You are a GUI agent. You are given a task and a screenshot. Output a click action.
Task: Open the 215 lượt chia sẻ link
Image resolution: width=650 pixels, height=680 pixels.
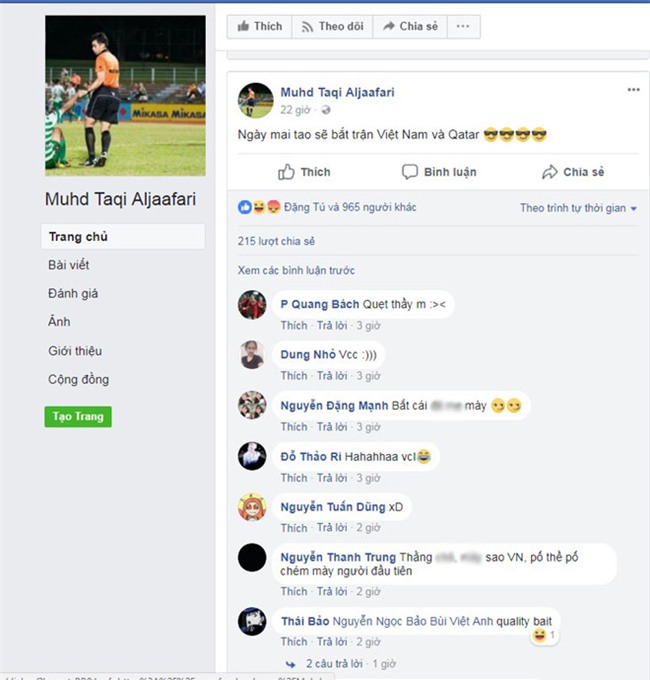pos(269,241)
